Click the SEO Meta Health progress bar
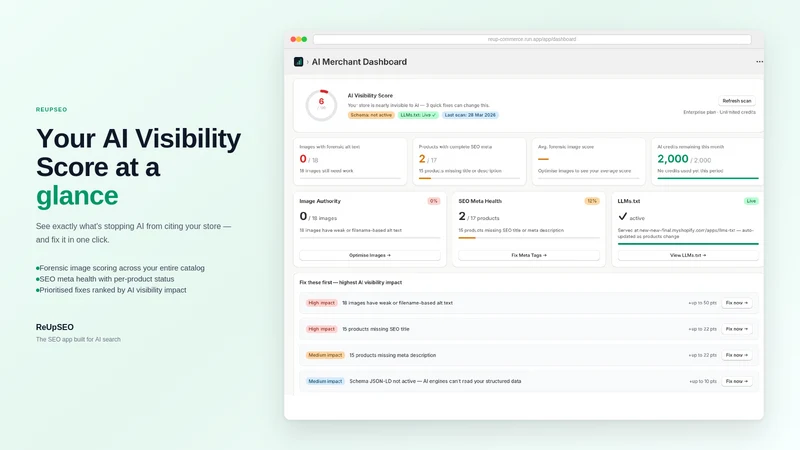The height and width of the screenshot is (450, 800). coord(529,238)
